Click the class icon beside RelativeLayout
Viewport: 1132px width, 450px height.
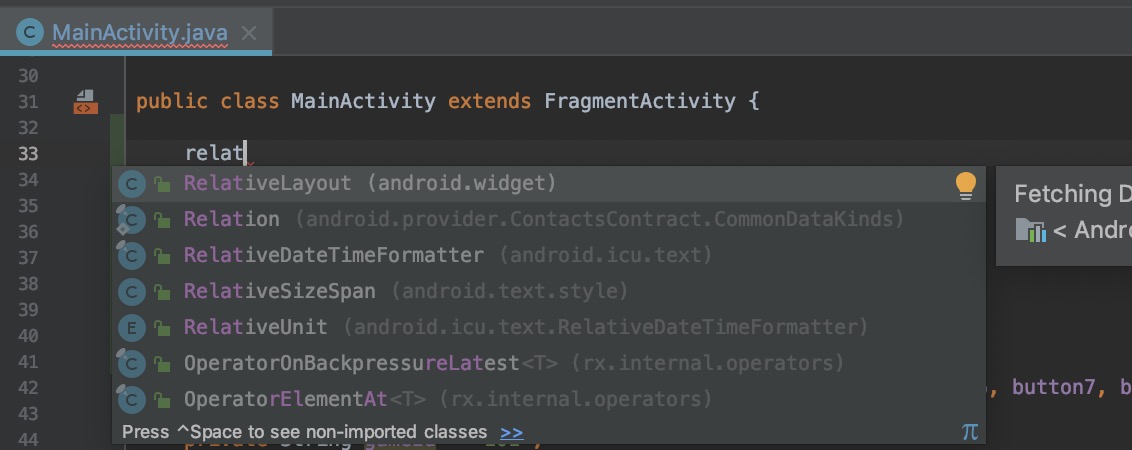pyautogui.click(x=132, y=184)
